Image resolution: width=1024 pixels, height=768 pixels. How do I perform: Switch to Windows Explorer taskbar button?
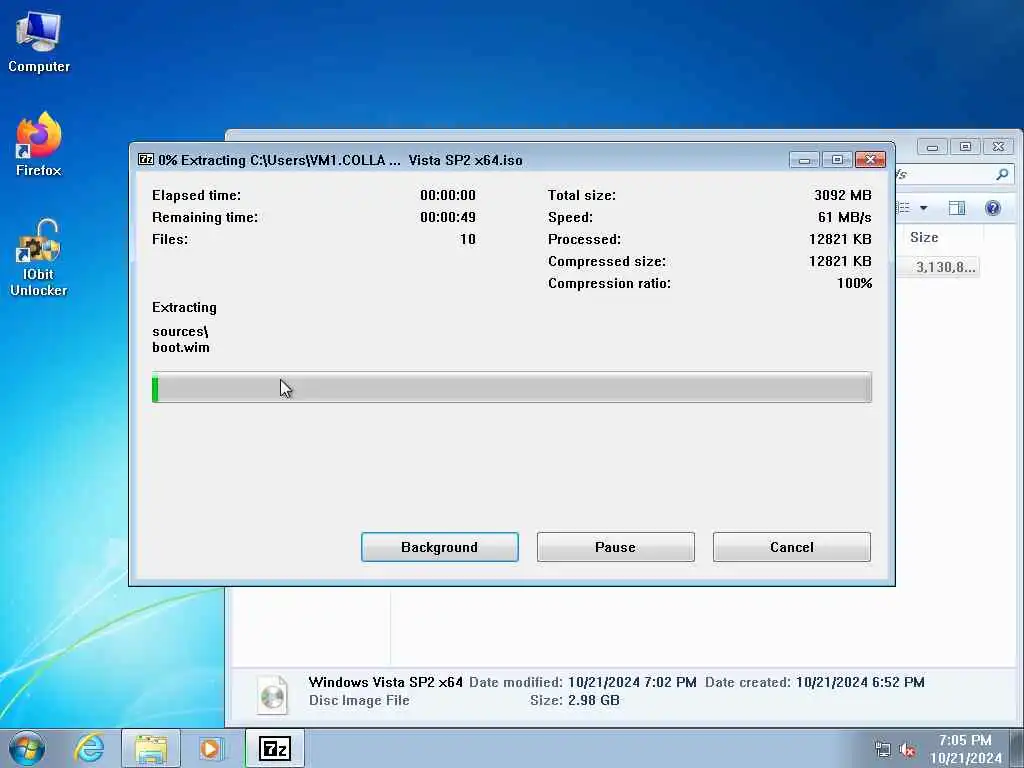(151, 748)
